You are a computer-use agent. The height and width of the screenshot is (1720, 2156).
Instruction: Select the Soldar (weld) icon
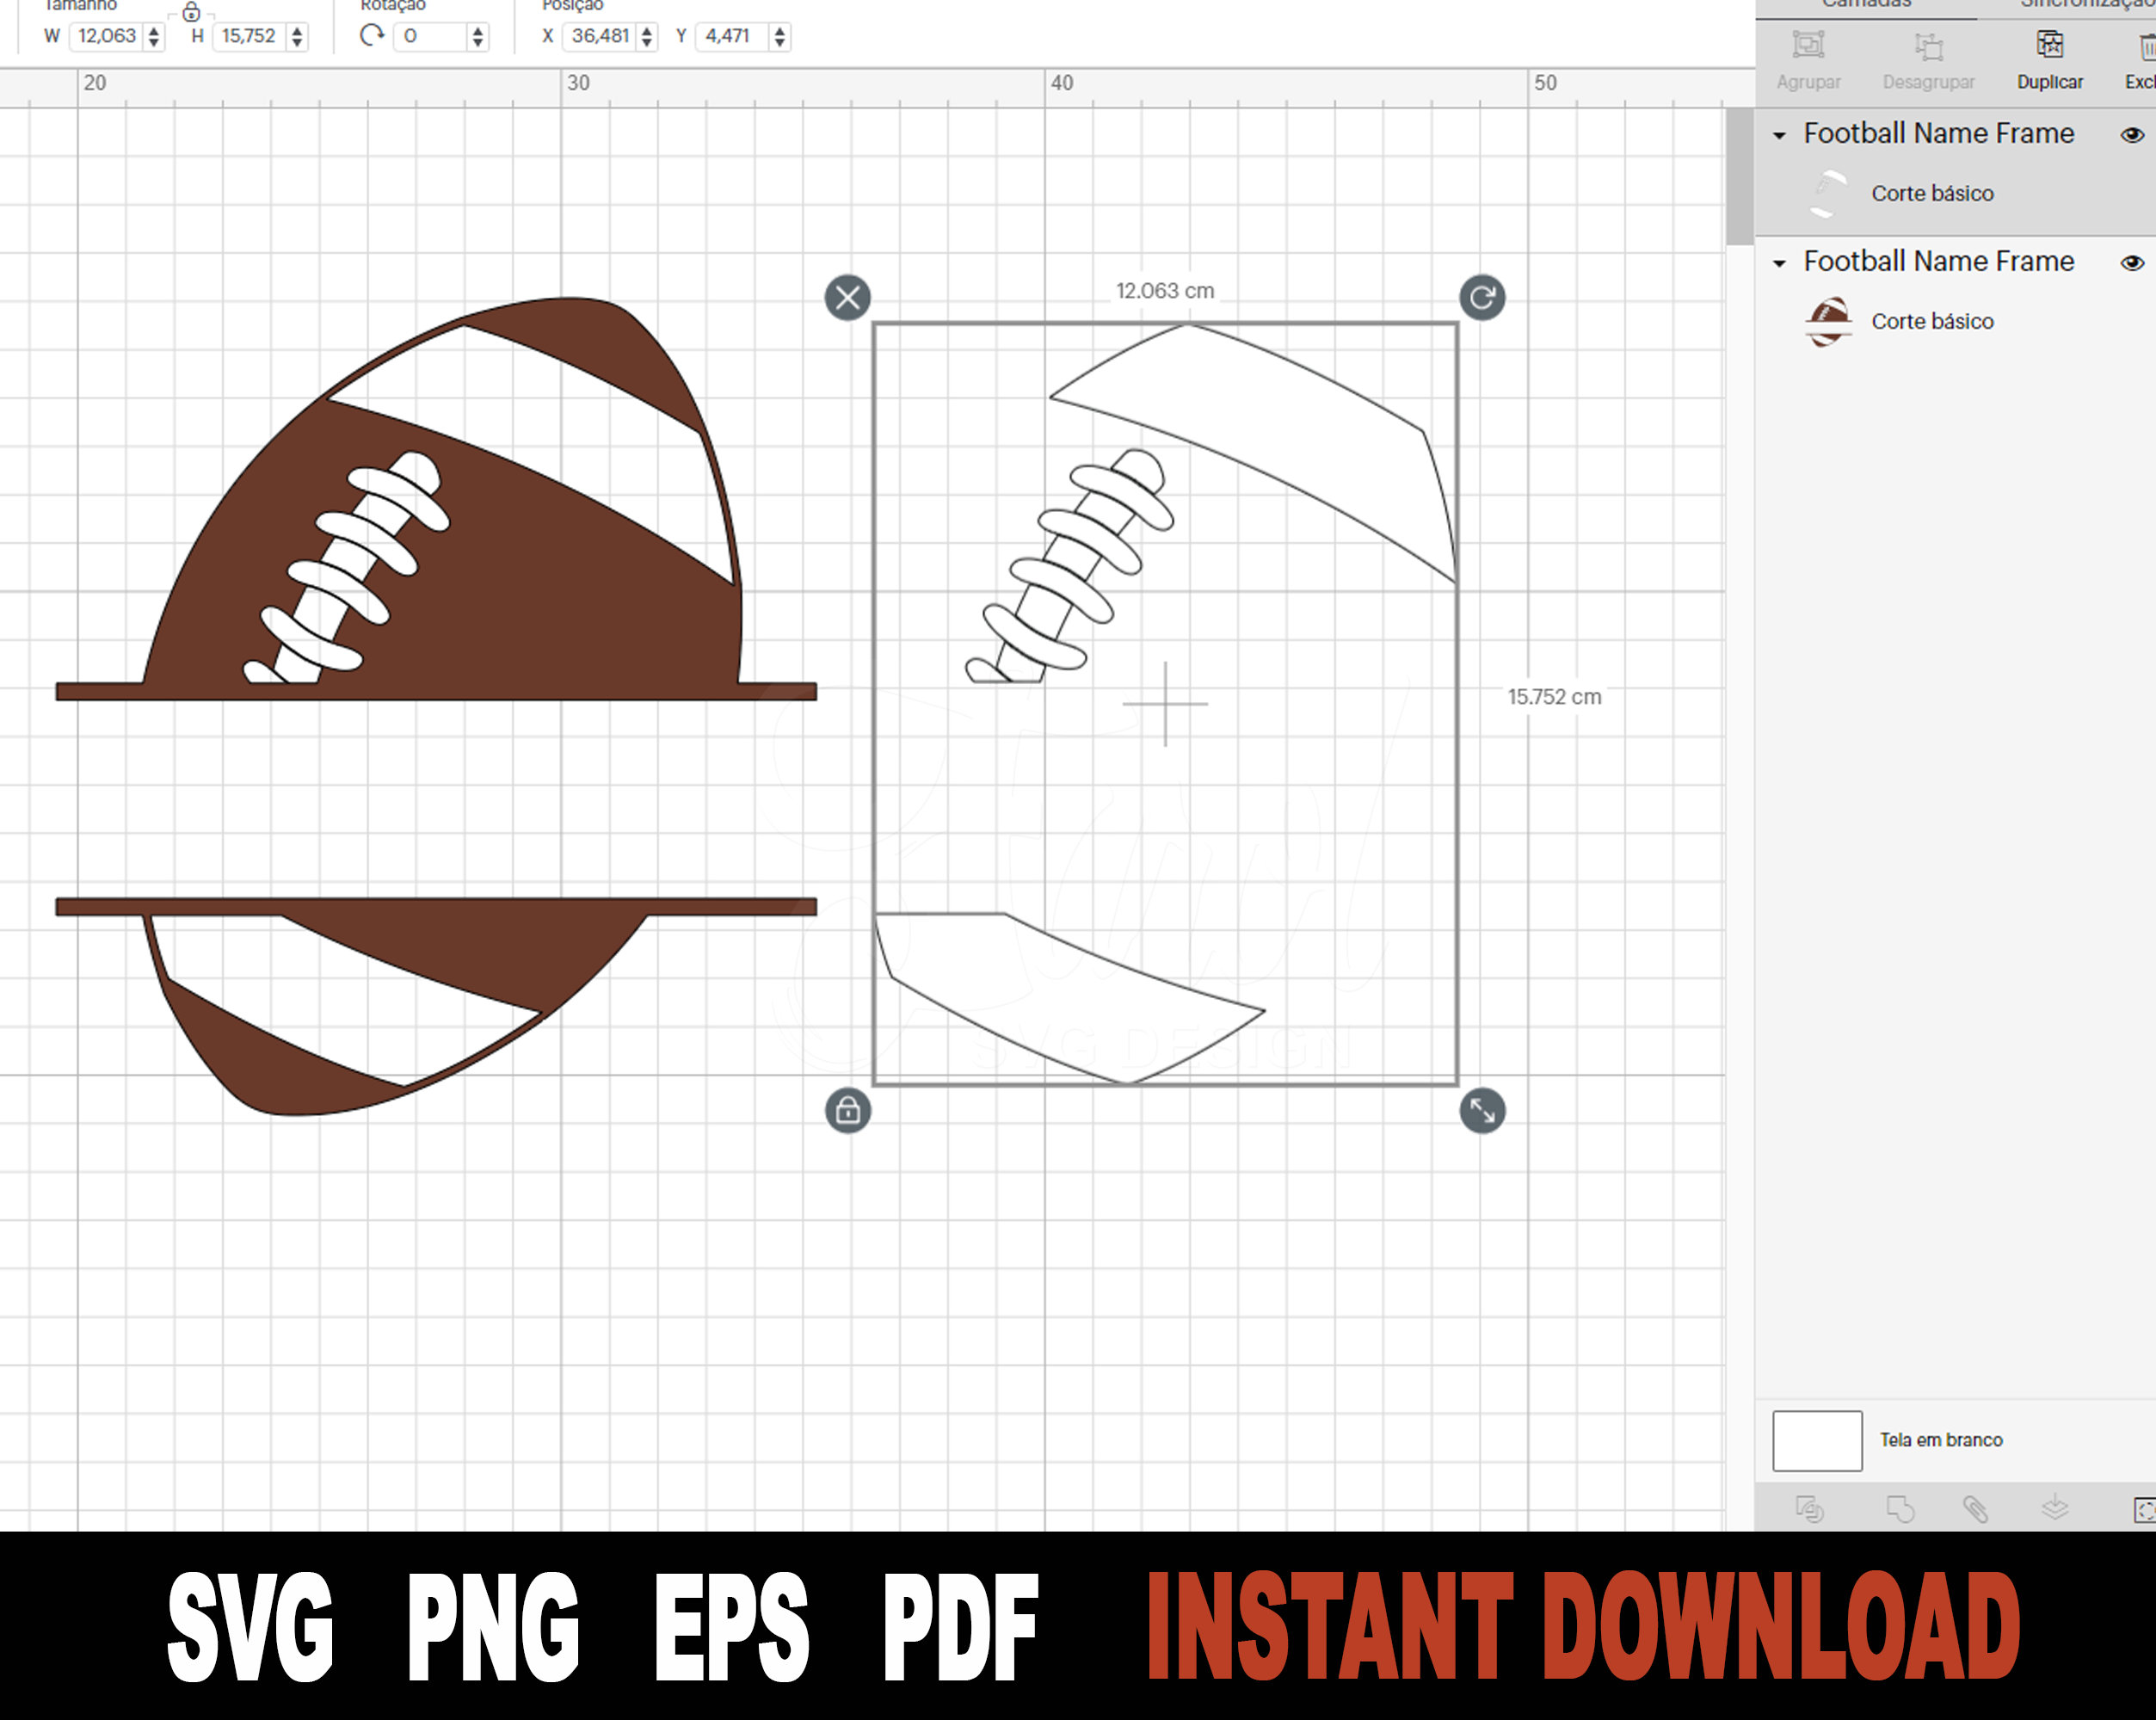pyautogui.click(x=1901, y=1510)
